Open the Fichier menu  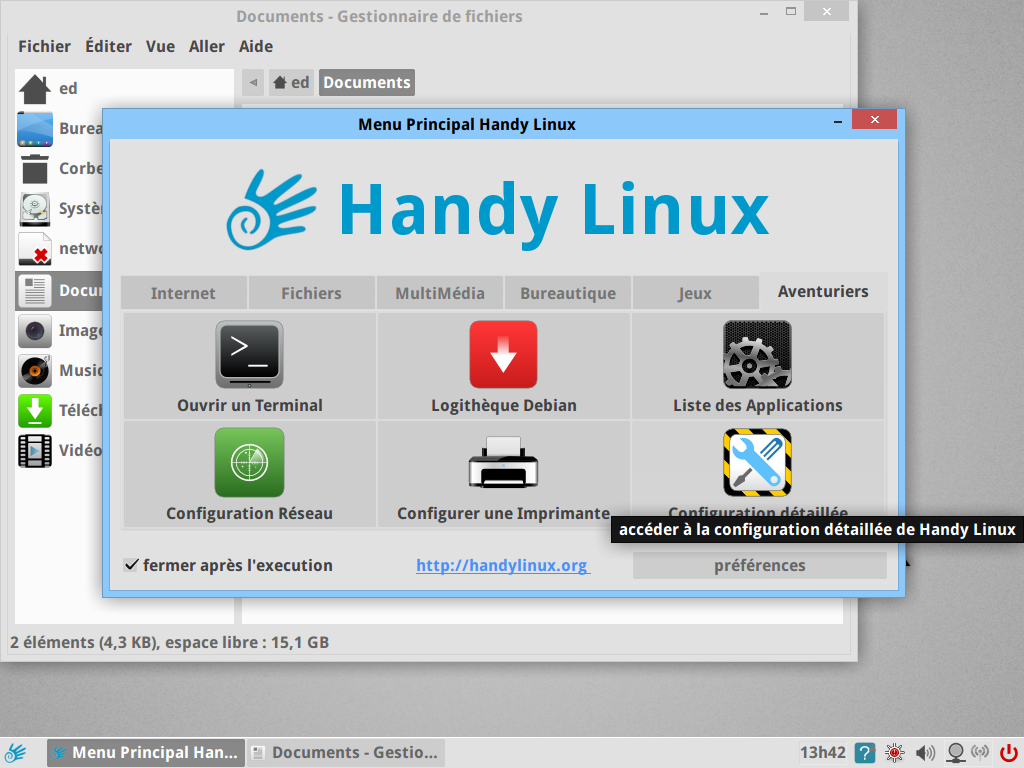[44, 46]
